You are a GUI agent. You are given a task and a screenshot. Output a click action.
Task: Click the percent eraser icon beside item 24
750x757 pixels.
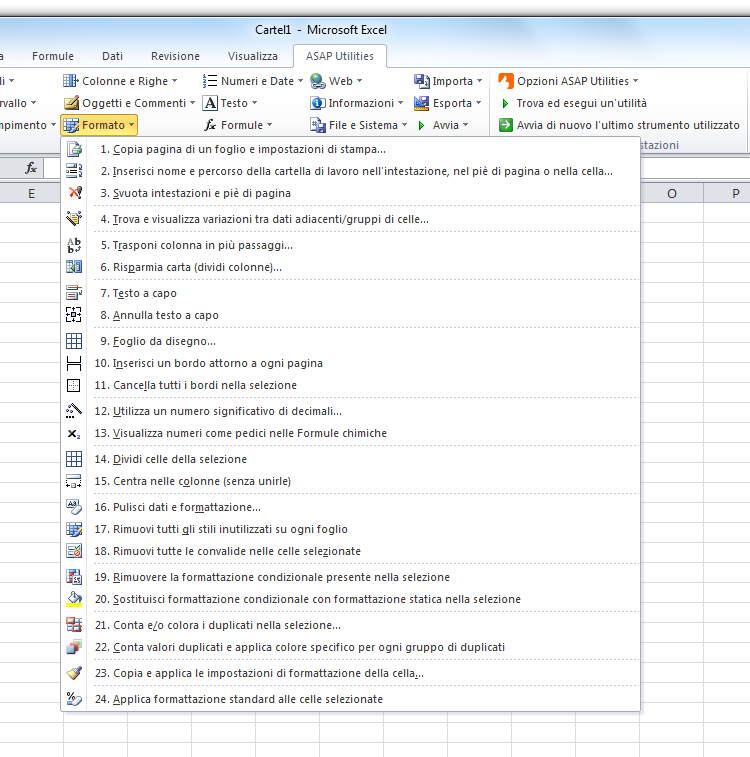coord(74,699)
